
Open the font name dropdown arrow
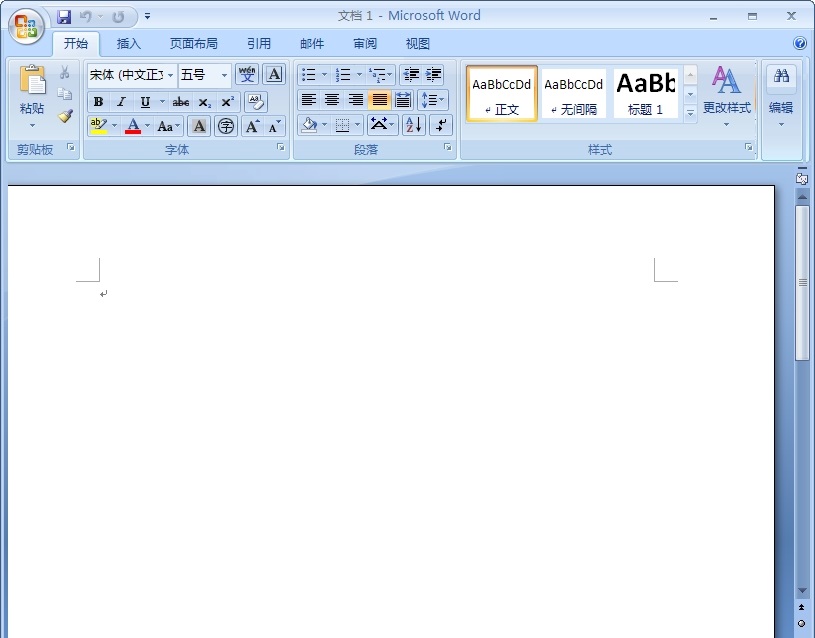coord(170,75)
